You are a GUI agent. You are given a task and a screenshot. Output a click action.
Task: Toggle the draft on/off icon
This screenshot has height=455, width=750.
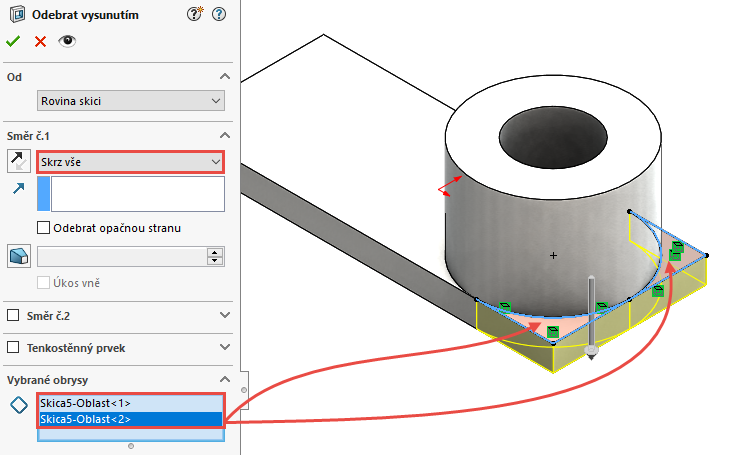pyautogui.click(x=19, y=256)
